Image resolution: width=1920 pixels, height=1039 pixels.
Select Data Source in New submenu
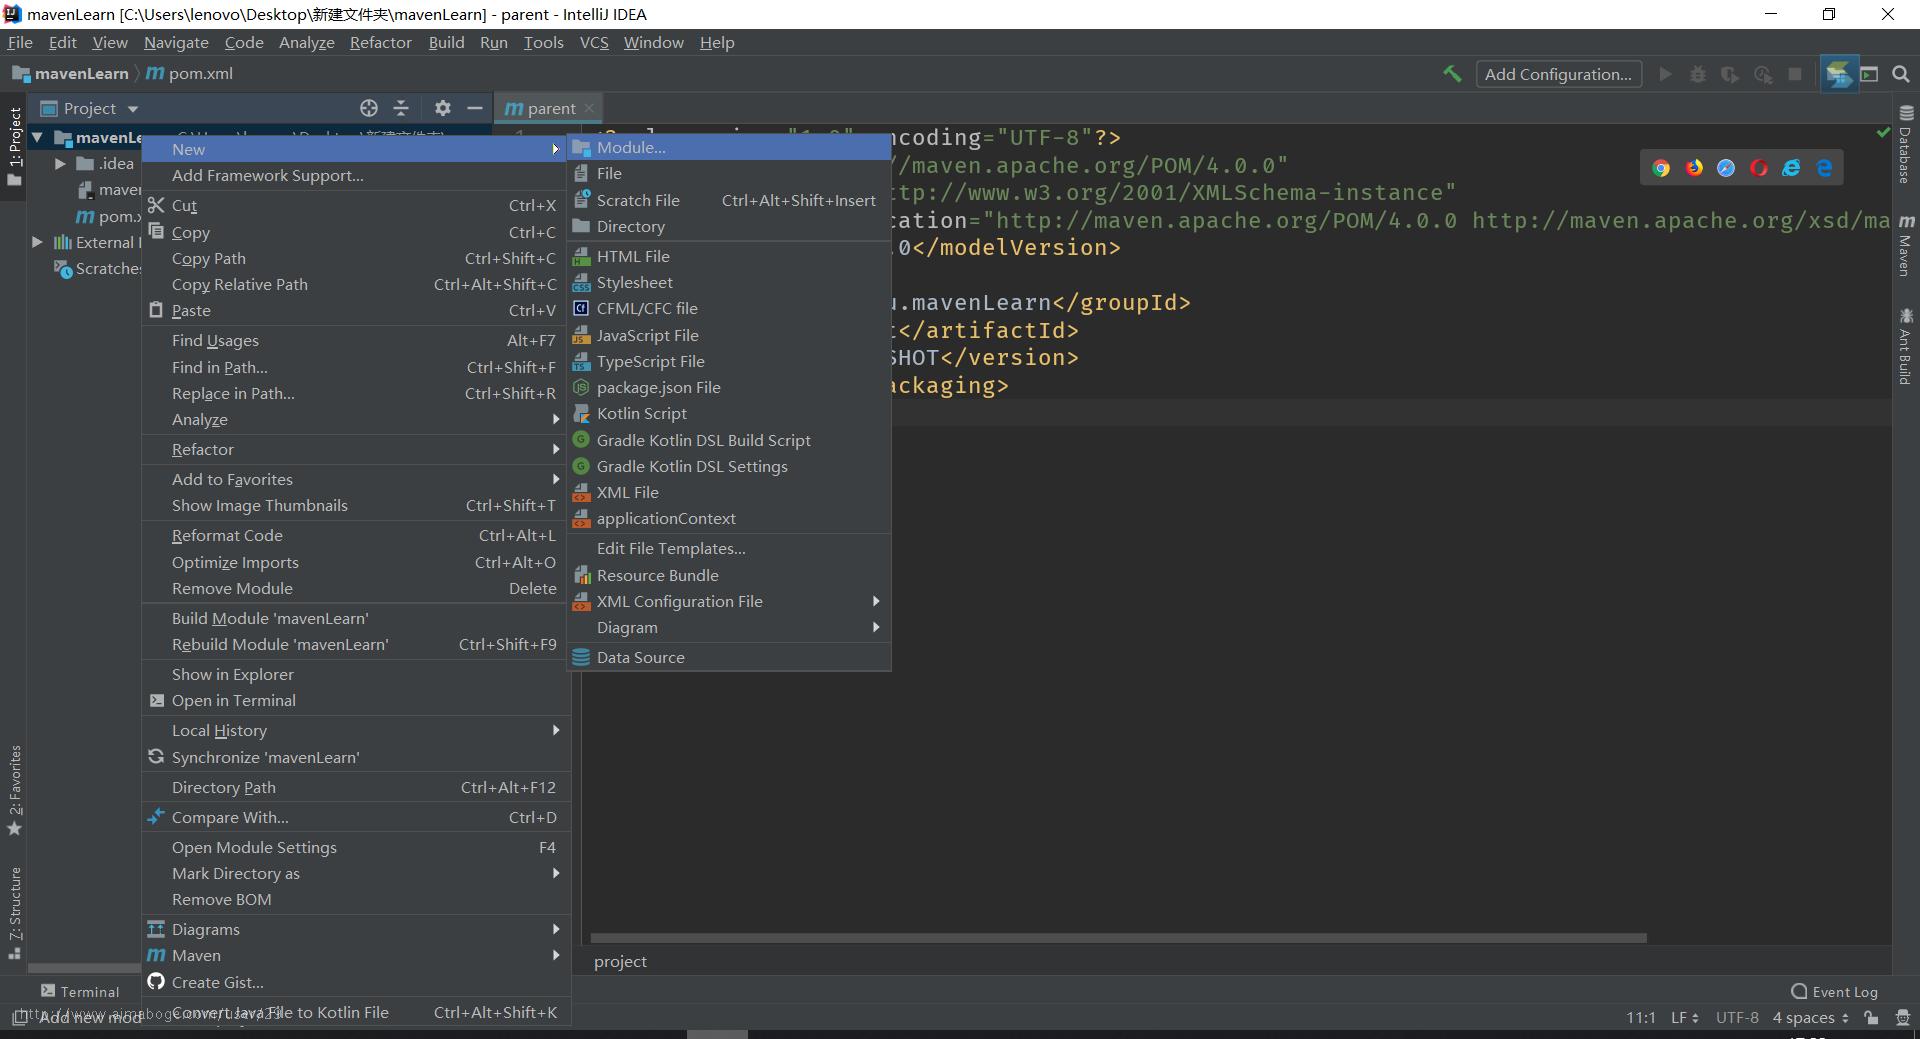point(729,657)
